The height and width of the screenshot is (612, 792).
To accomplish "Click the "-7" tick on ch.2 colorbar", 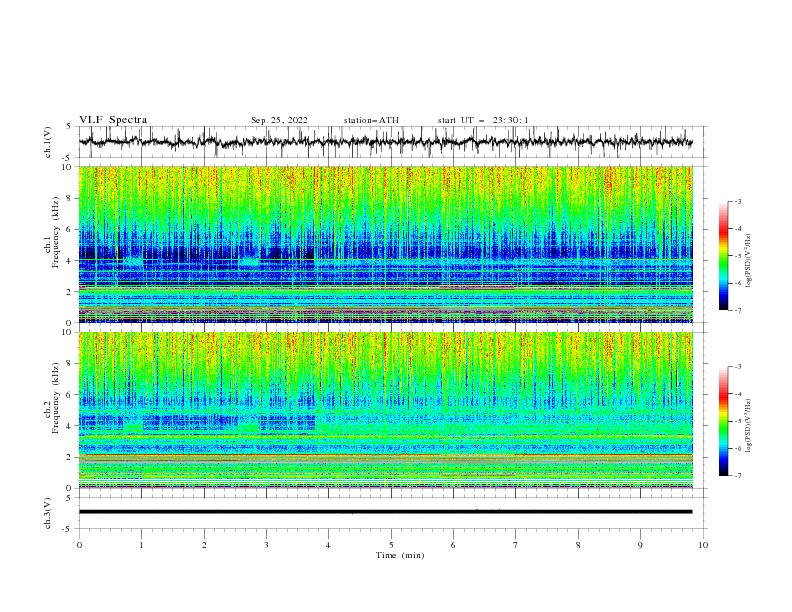I will point(738,476).
